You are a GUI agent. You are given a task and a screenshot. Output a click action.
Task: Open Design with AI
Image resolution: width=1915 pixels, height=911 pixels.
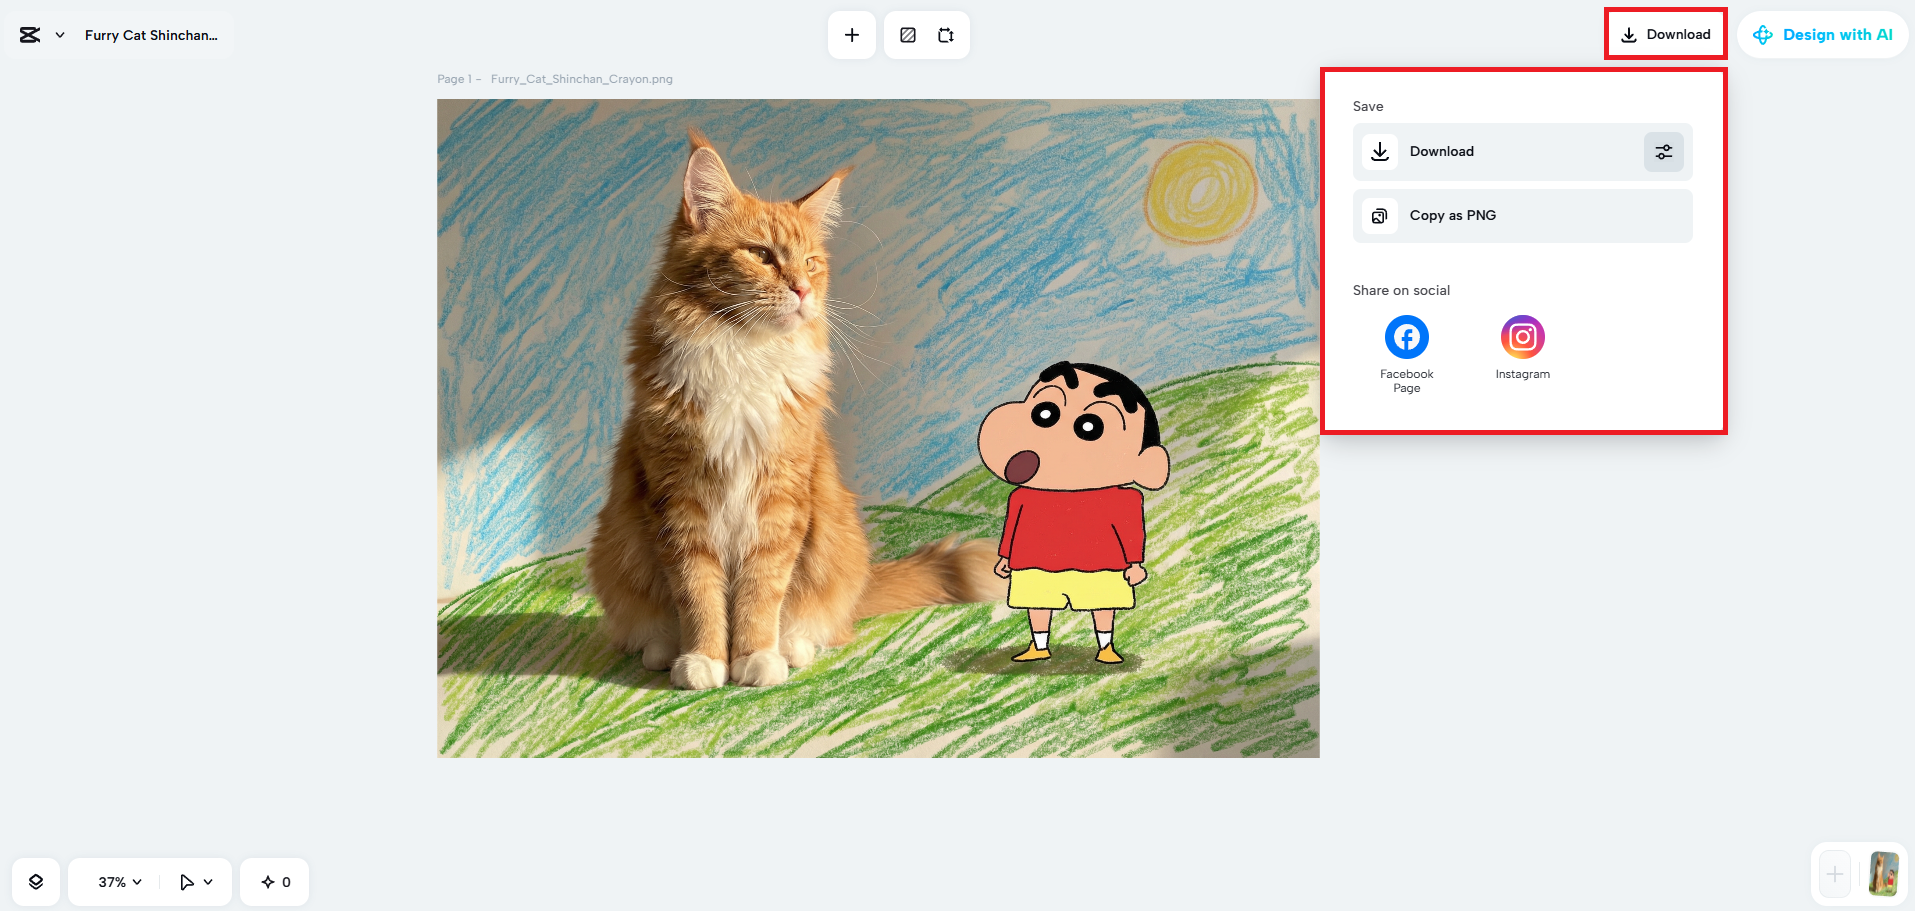coord(1823,34)
